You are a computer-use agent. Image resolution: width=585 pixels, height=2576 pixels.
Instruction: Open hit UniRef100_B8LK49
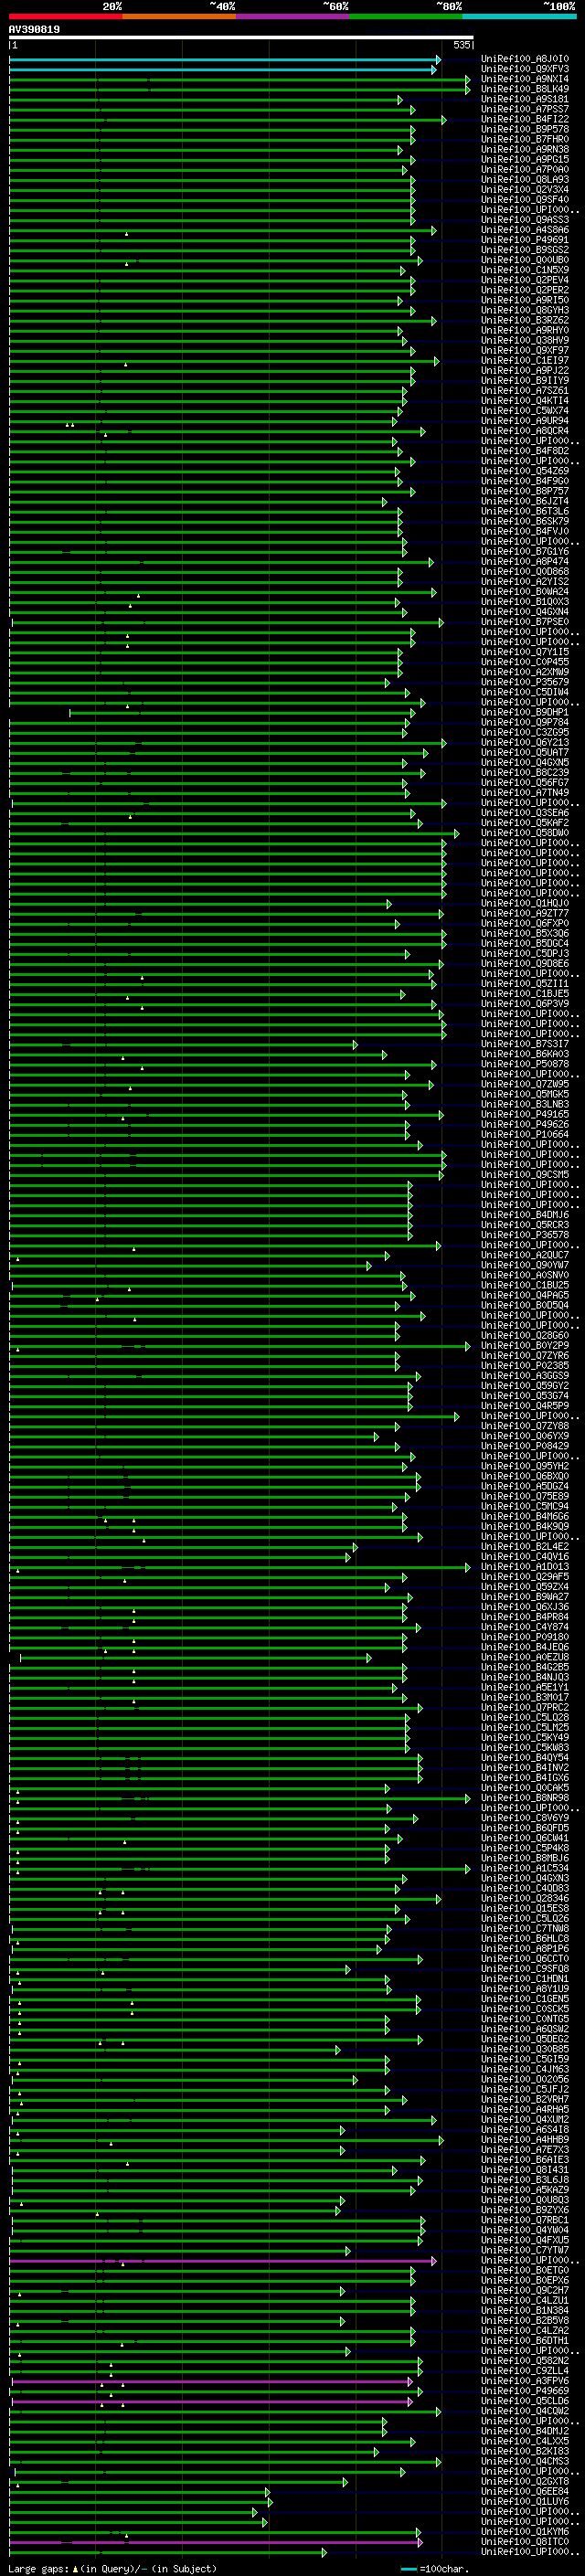(x=525, y=89)
